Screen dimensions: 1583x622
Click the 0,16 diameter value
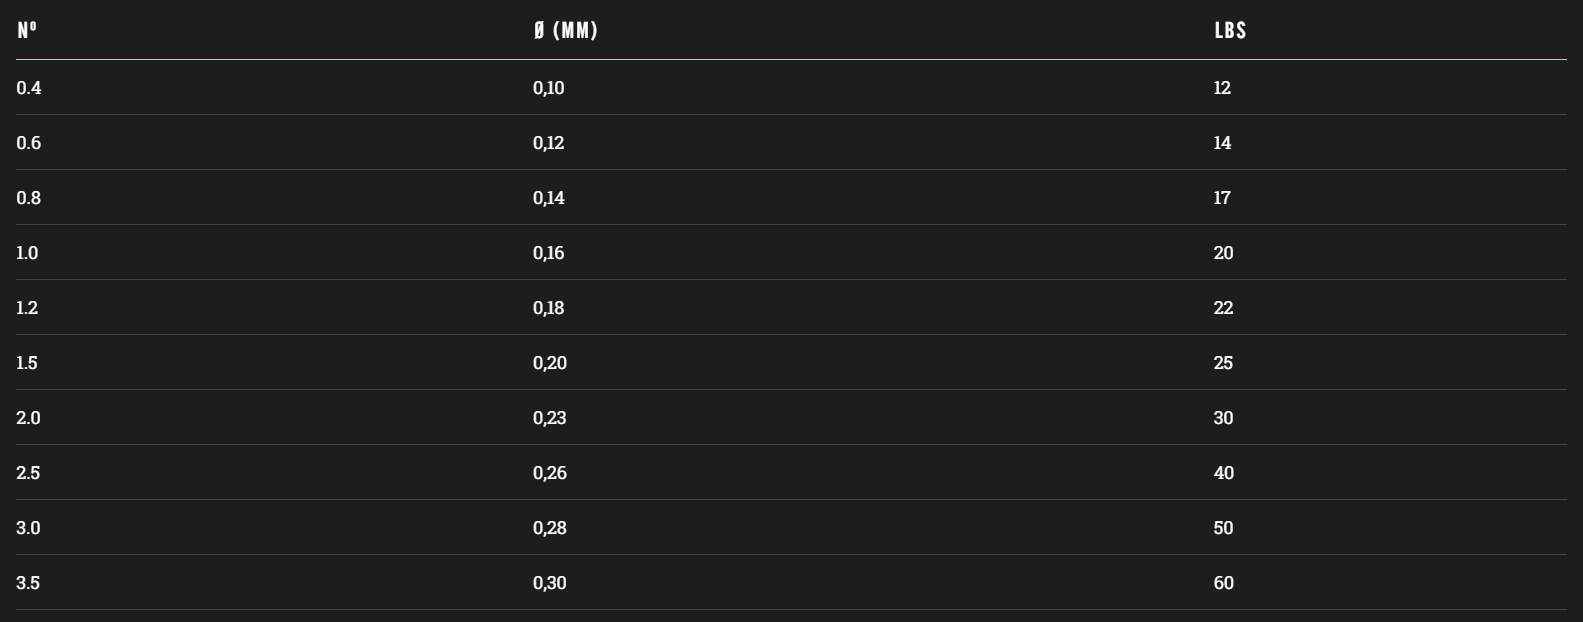[x=548, y=253]
